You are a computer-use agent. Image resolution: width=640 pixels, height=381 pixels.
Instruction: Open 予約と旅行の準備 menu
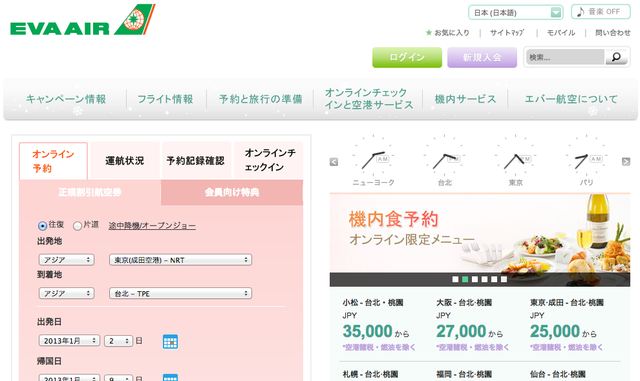260,99
